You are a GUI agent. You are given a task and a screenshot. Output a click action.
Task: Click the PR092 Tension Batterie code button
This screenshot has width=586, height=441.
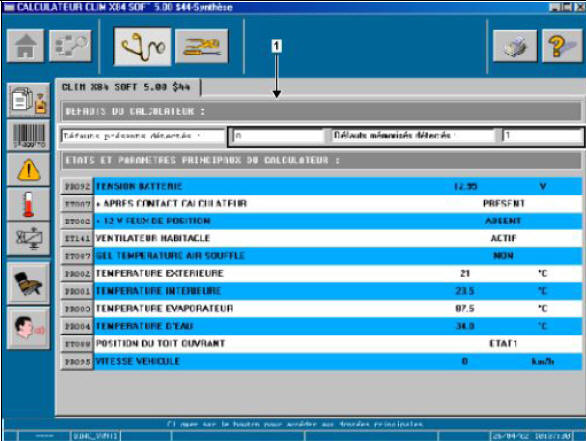coord(77,186)
